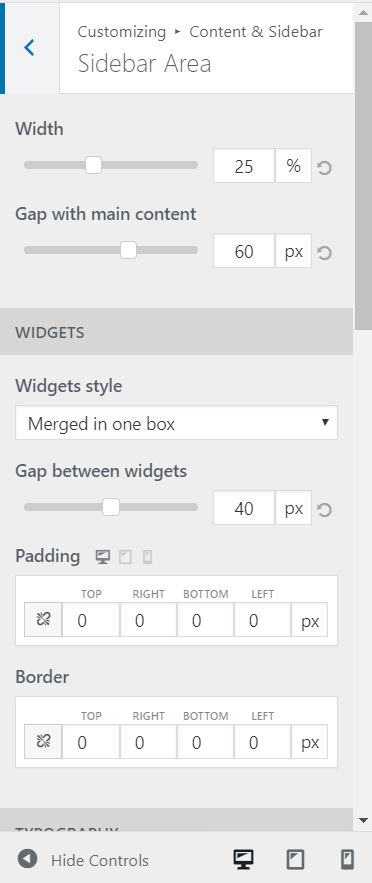Click scrollbar down arrow
The height and width of the screenshot is (883, 372).
(363, 820)
